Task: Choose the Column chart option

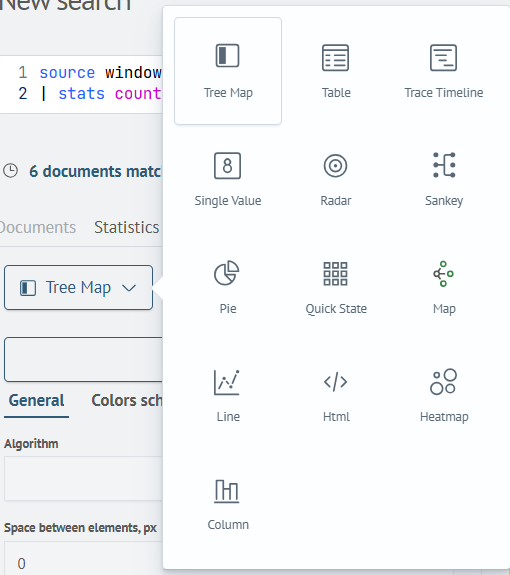Action: pos(228,503)
